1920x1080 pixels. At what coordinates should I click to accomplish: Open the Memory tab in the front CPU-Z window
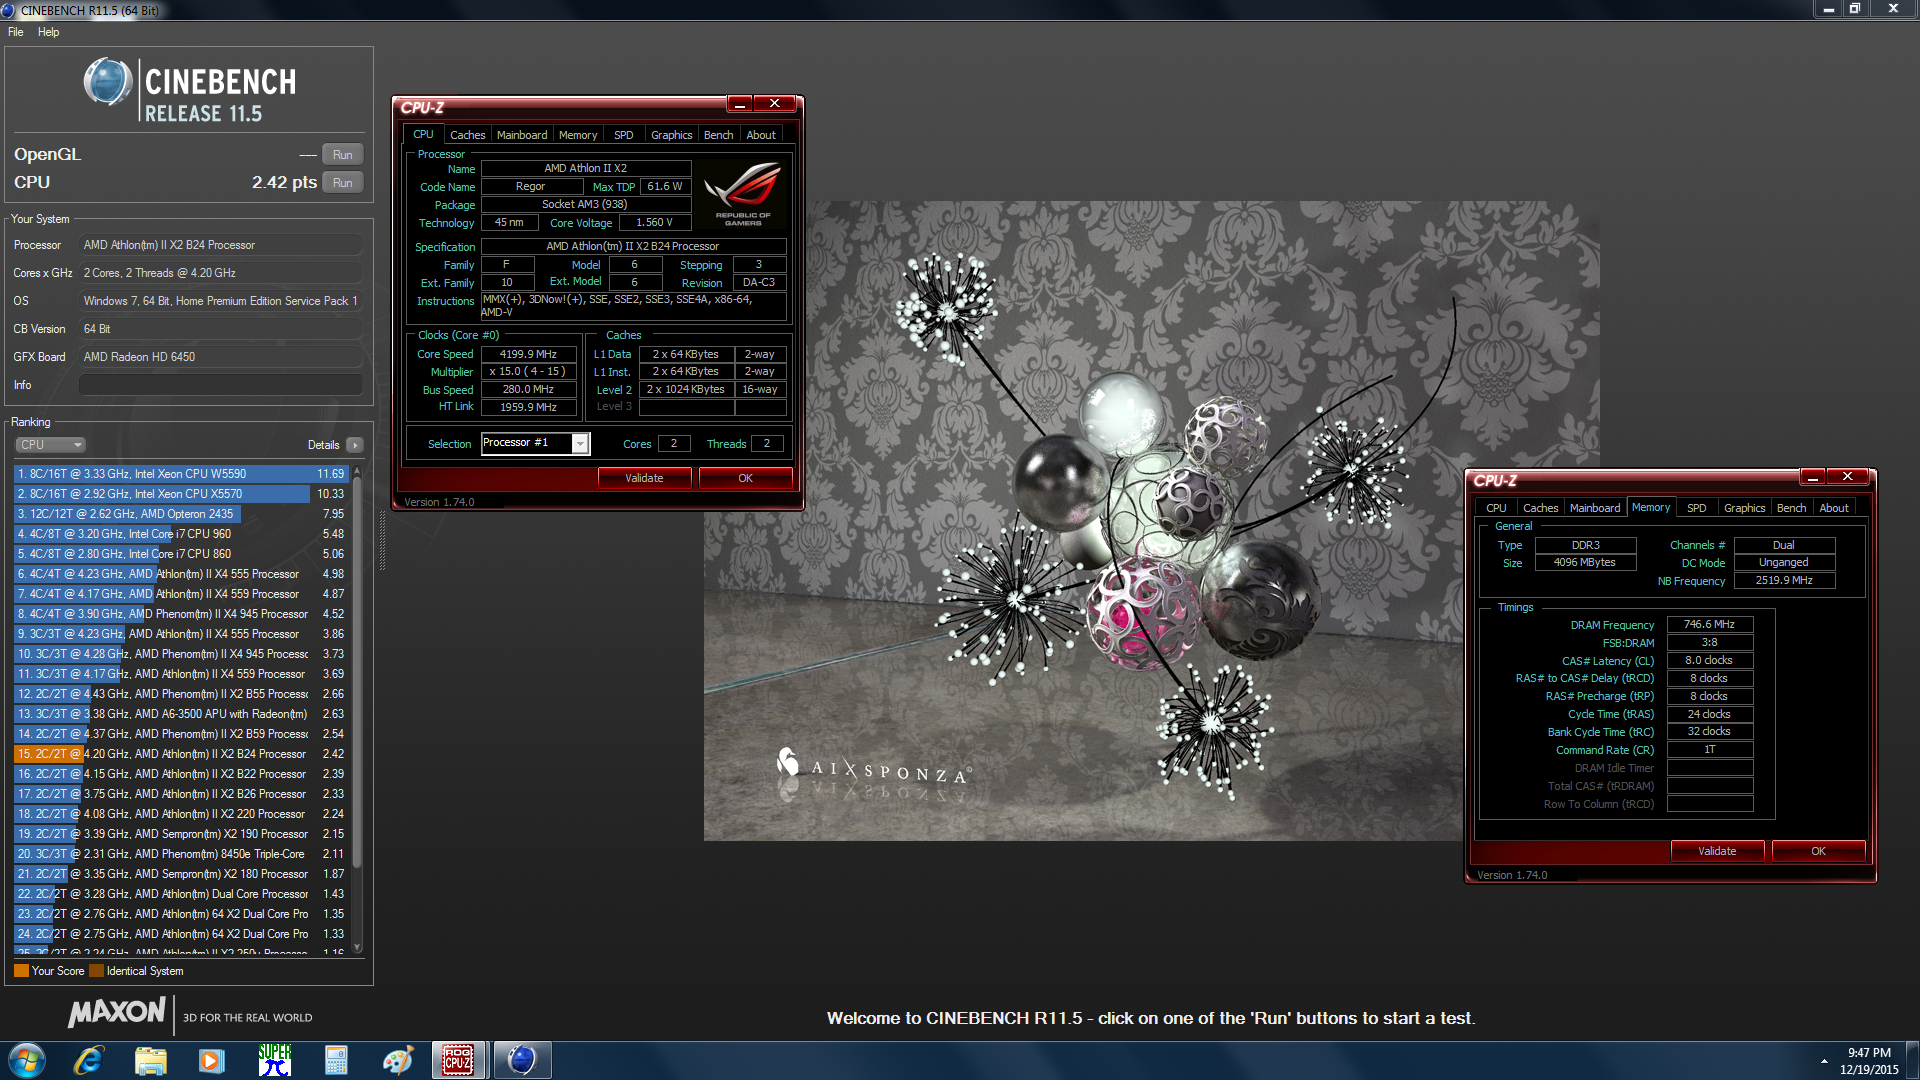pos(578,135)
